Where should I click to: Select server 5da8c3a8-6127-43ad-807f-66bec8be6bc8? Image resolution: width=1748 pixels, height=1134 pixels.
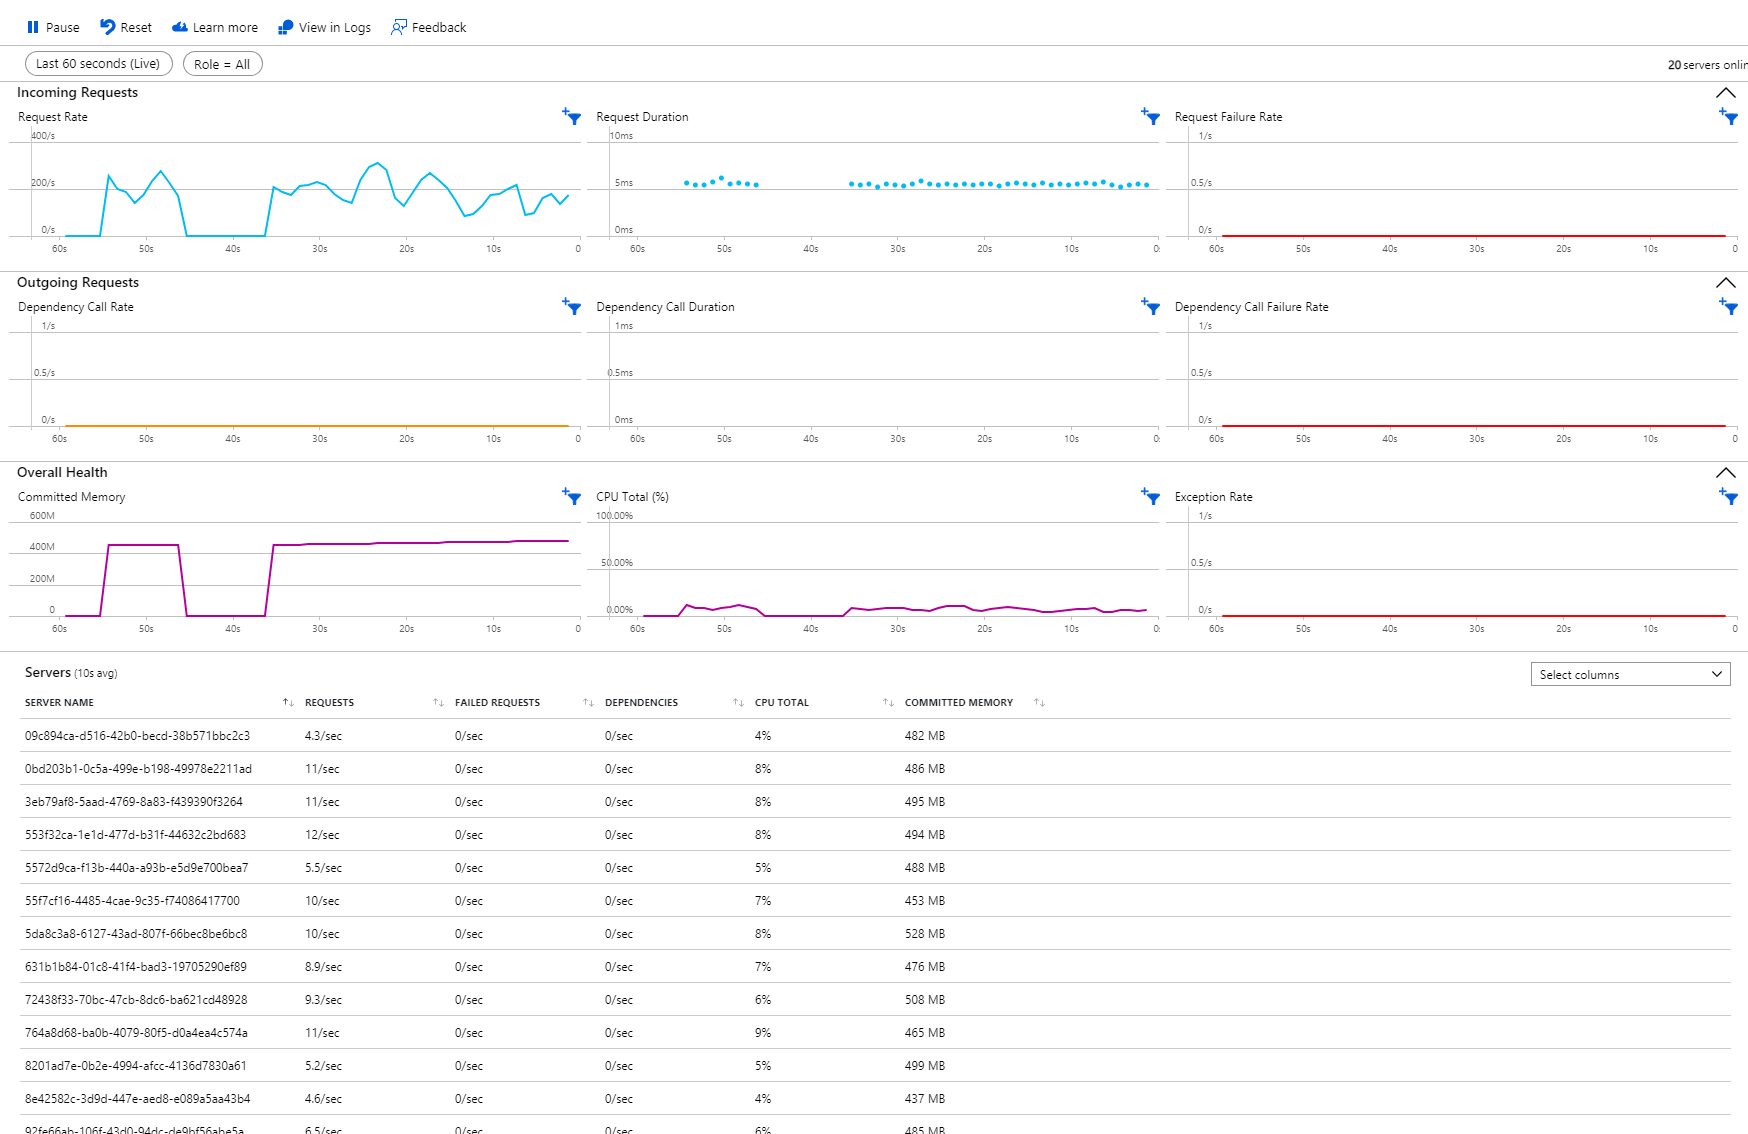coord(877,934)
